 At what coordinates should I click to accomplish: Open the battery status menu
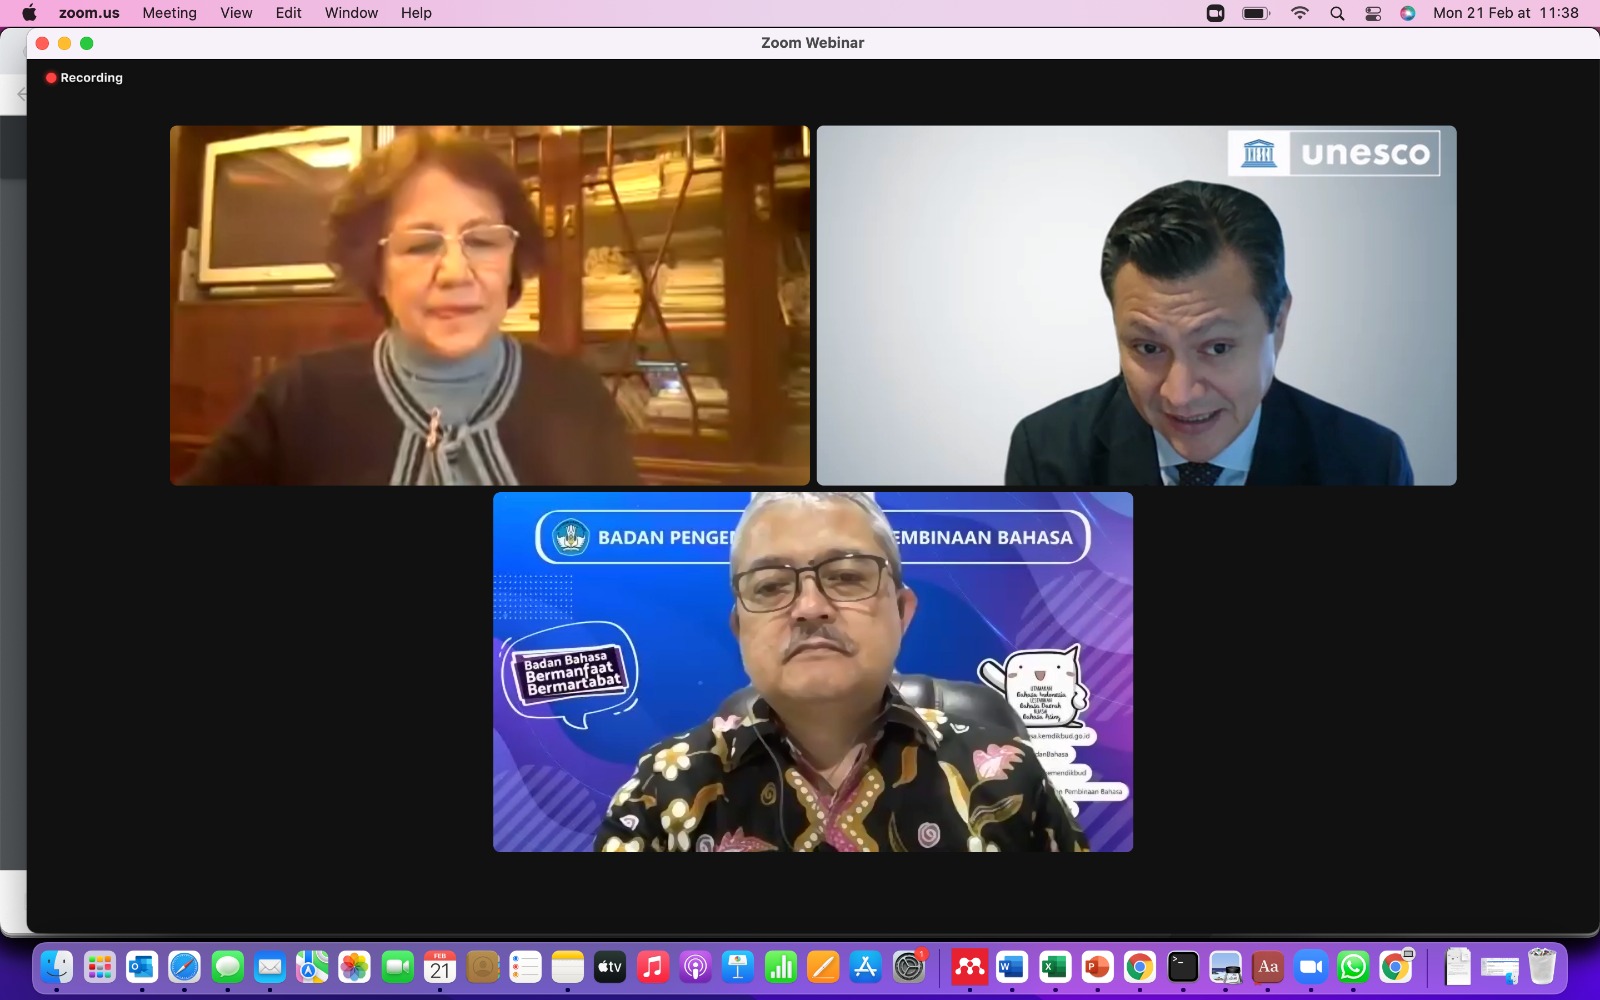(x=1255, y=13)
